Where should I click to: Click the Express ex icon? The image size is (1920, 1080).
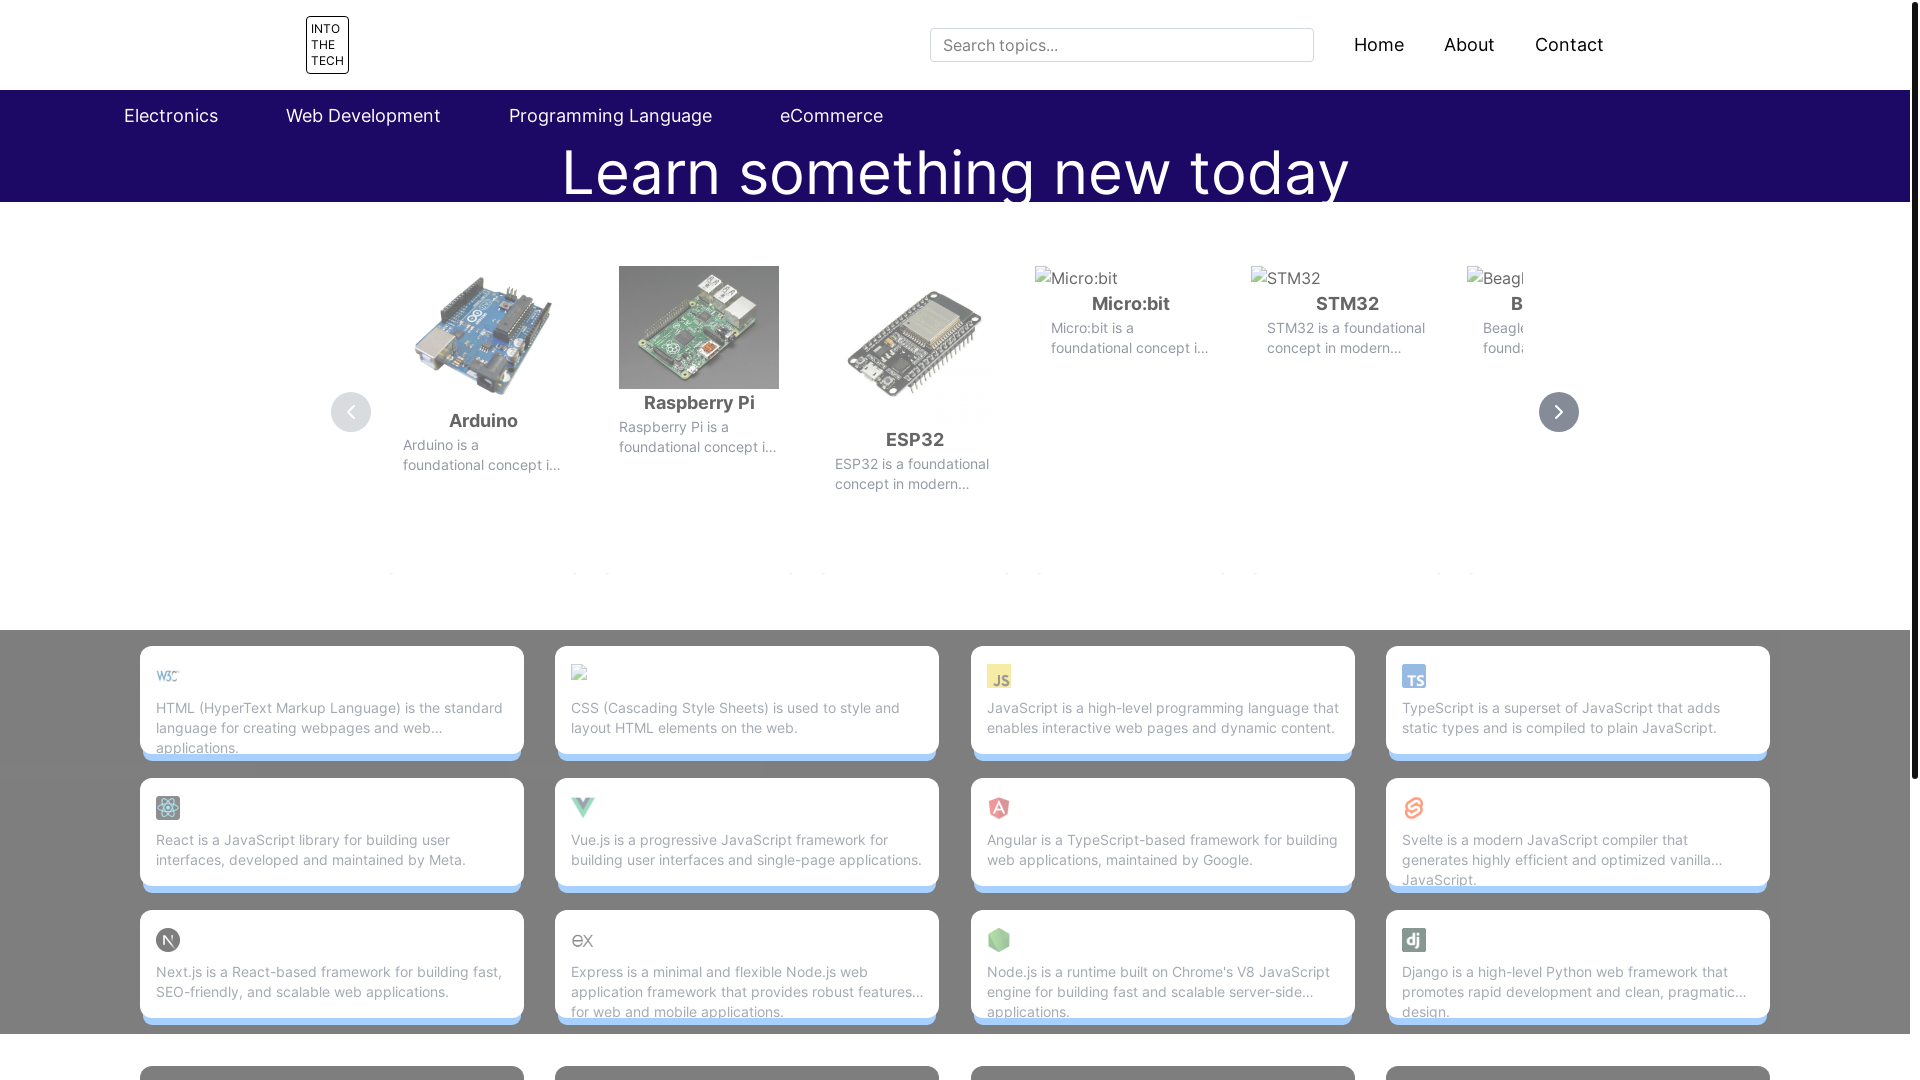pyautogui.click(x=583, y=940)
